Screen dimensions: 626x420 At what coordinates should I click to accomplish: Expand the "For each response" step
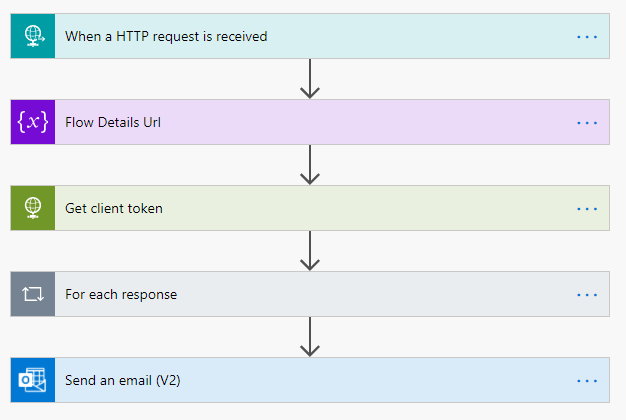click(121, 295)
